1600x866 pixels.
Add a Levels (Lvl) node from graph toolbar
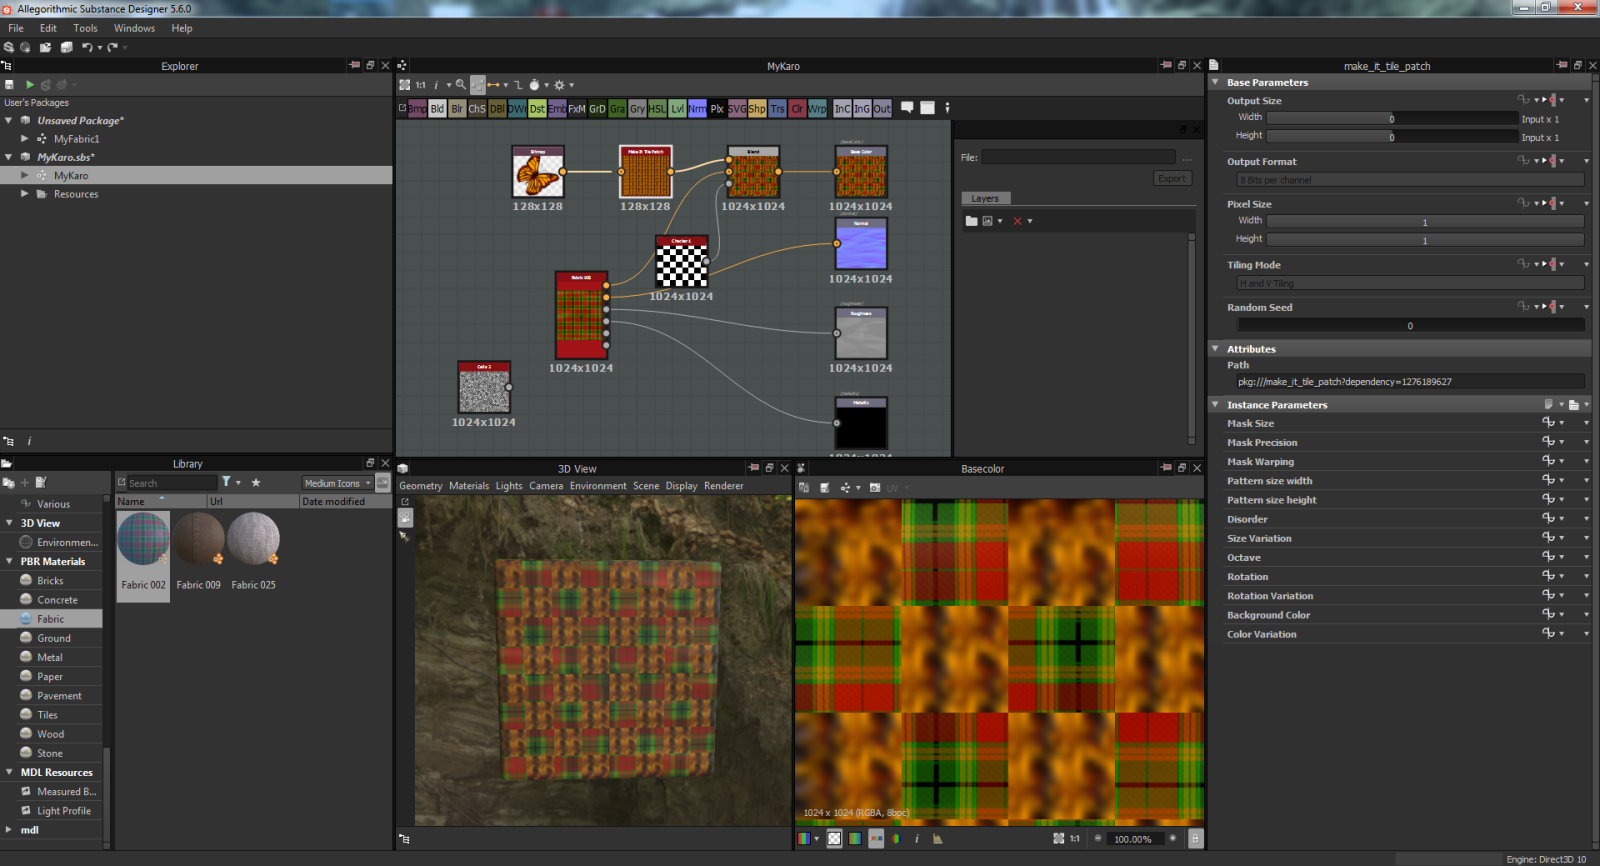677,109
